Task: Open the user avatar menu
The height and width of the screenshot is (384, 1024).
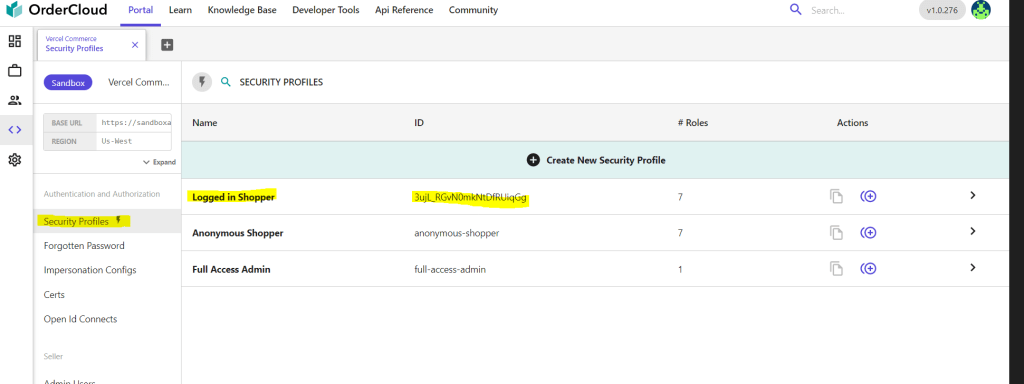Action: click(x=980, y=10)
